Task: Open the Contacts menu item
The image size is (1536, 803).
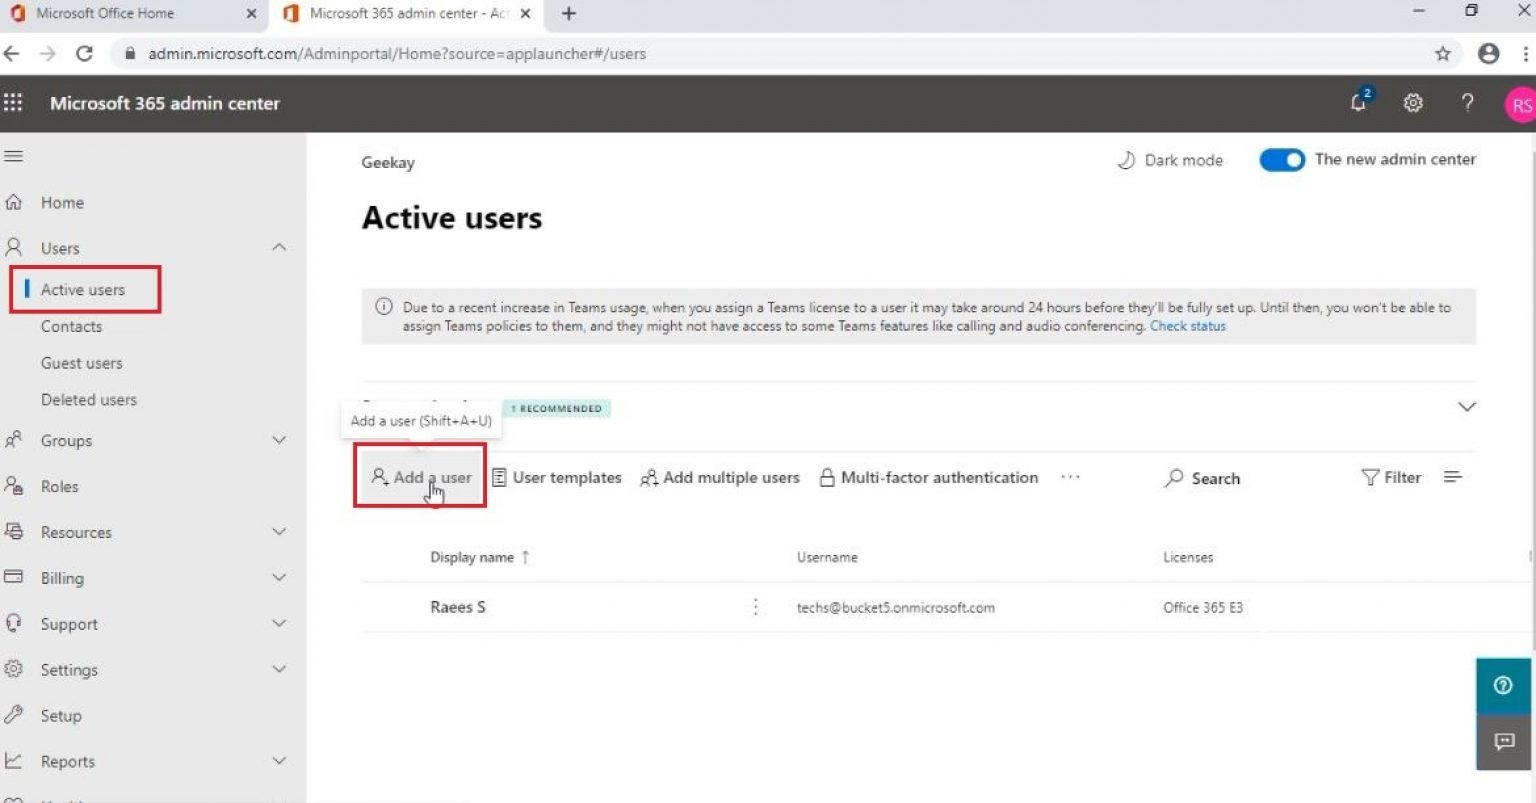Action: [71, 326]
